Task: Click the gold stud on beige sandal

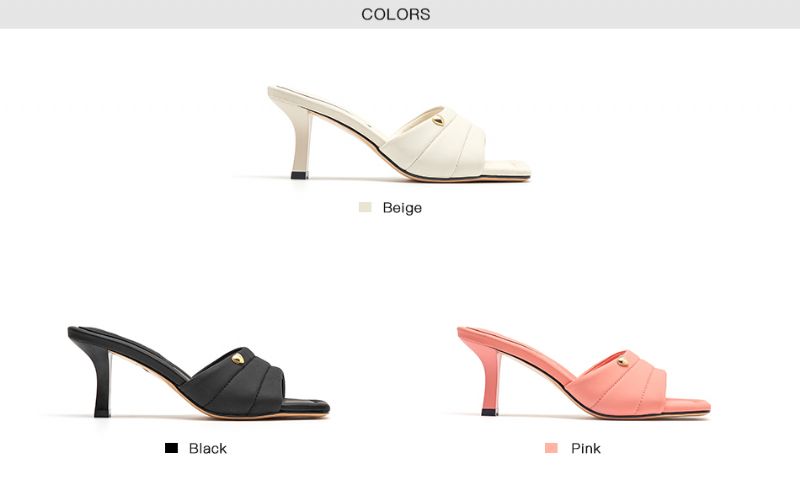Action: [x=438, y=121]
